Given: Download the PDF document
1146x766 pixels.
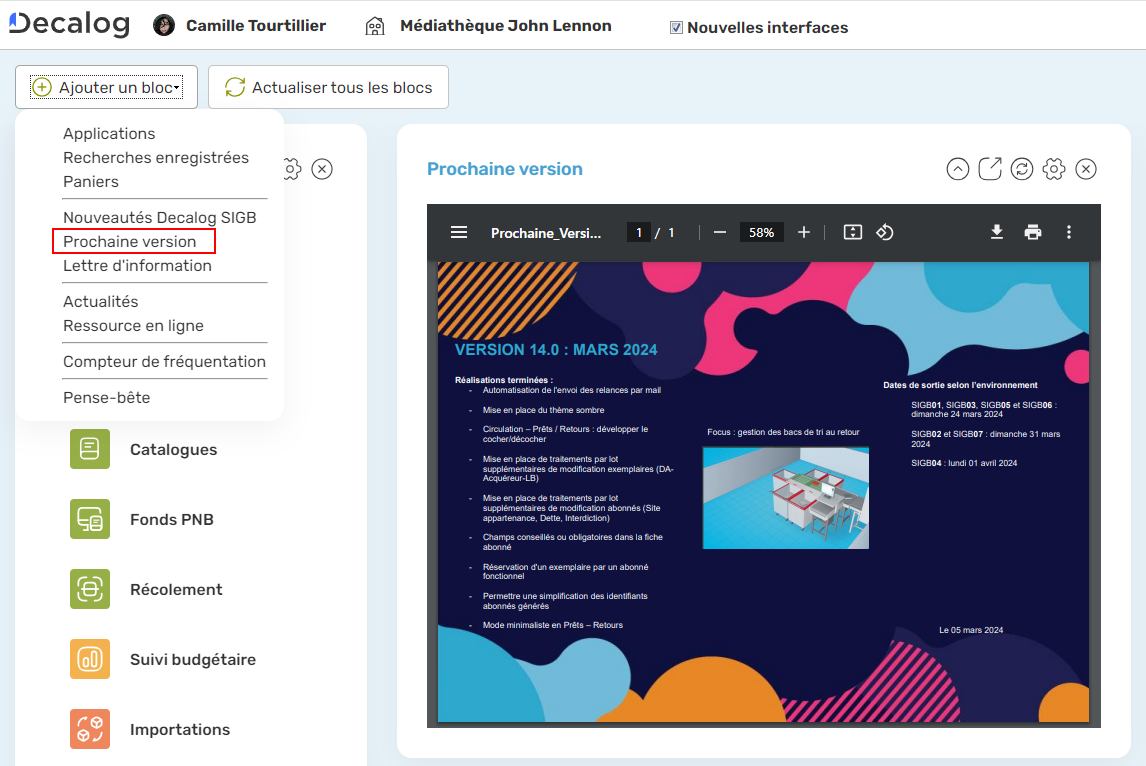Looking at the screenshot, I should tap(996, 232).
